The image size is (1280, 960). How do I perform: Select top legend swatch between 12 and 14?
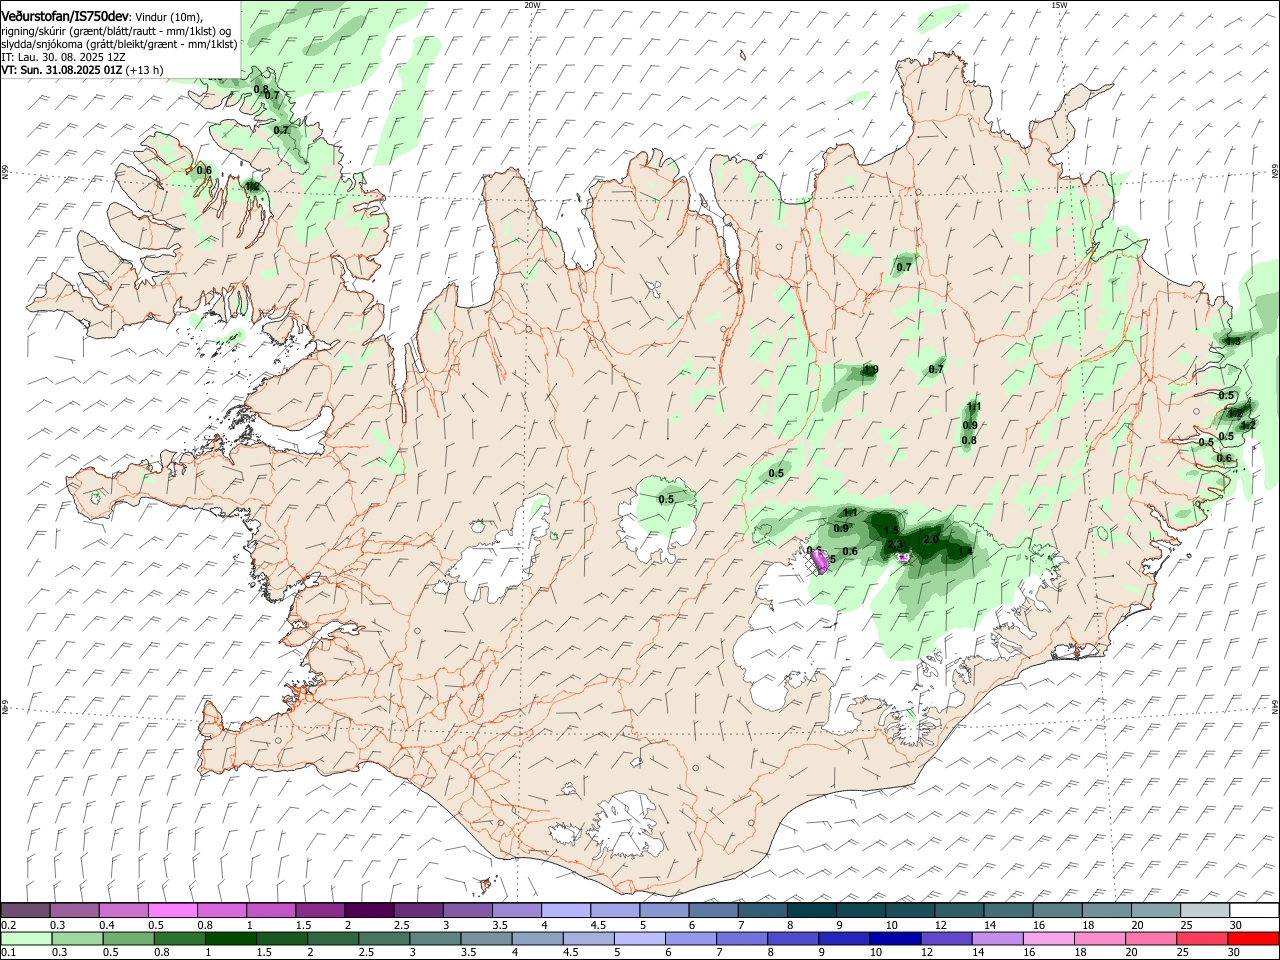click(960, 910)
